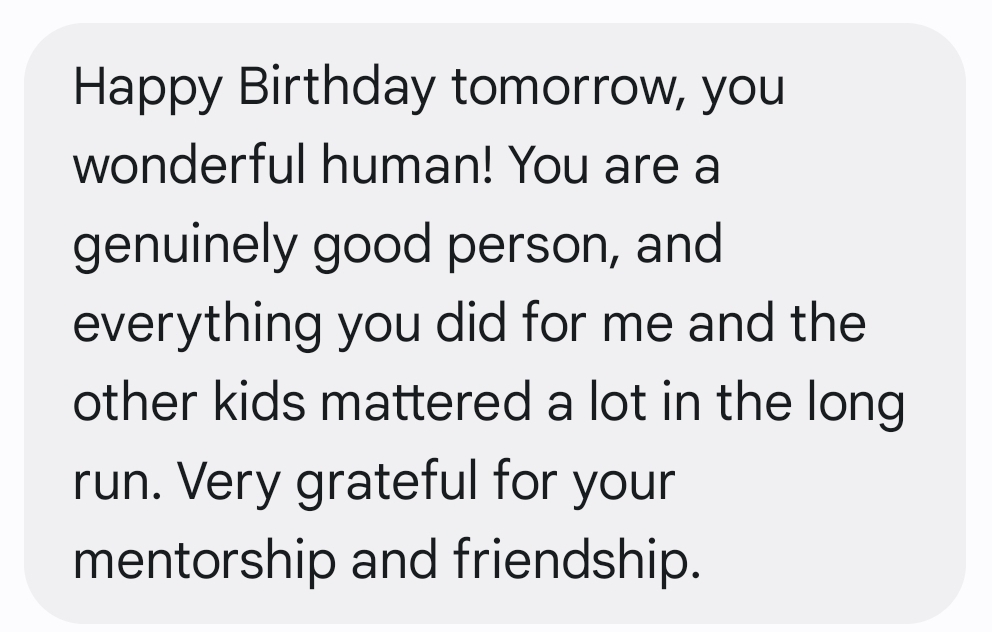Click the words "for your" in sixth line
This screenshot has height=632, width=992.
(x=583, y=482)
